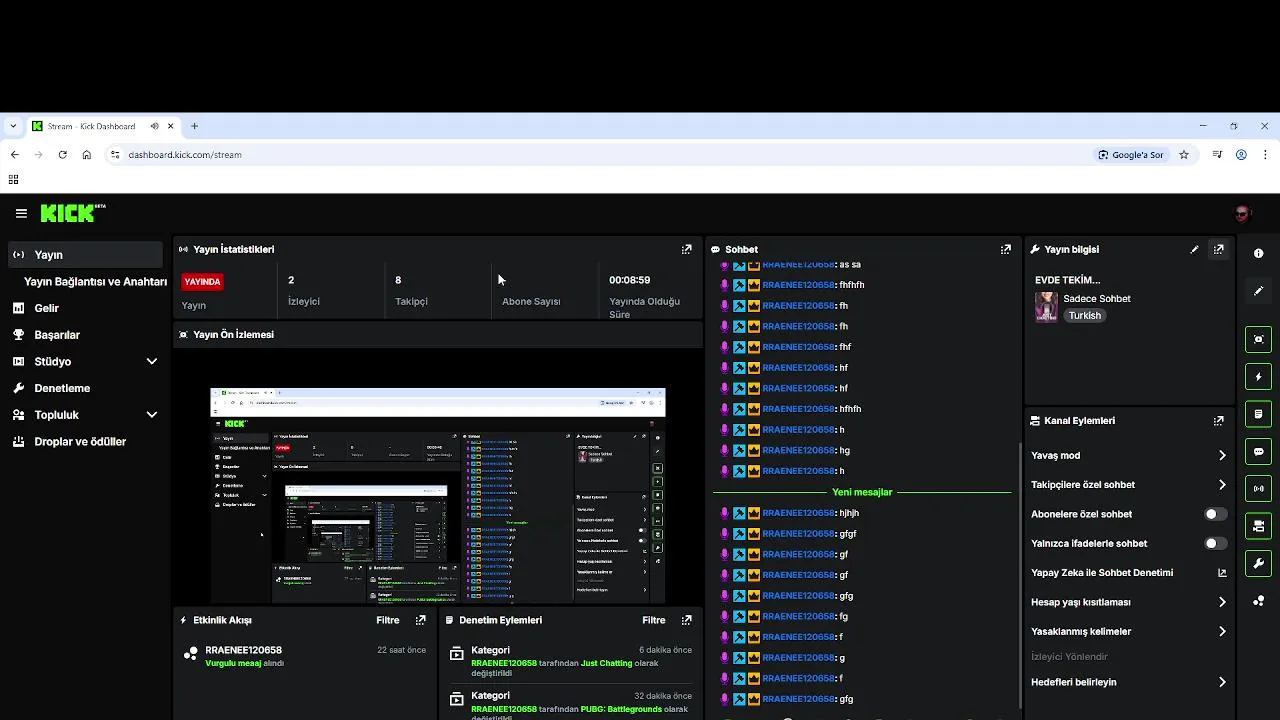This screenshot has height=720, width=1280.
Task: Open a new browser tab
Action: pyautogui.click(x=195, y=126)
